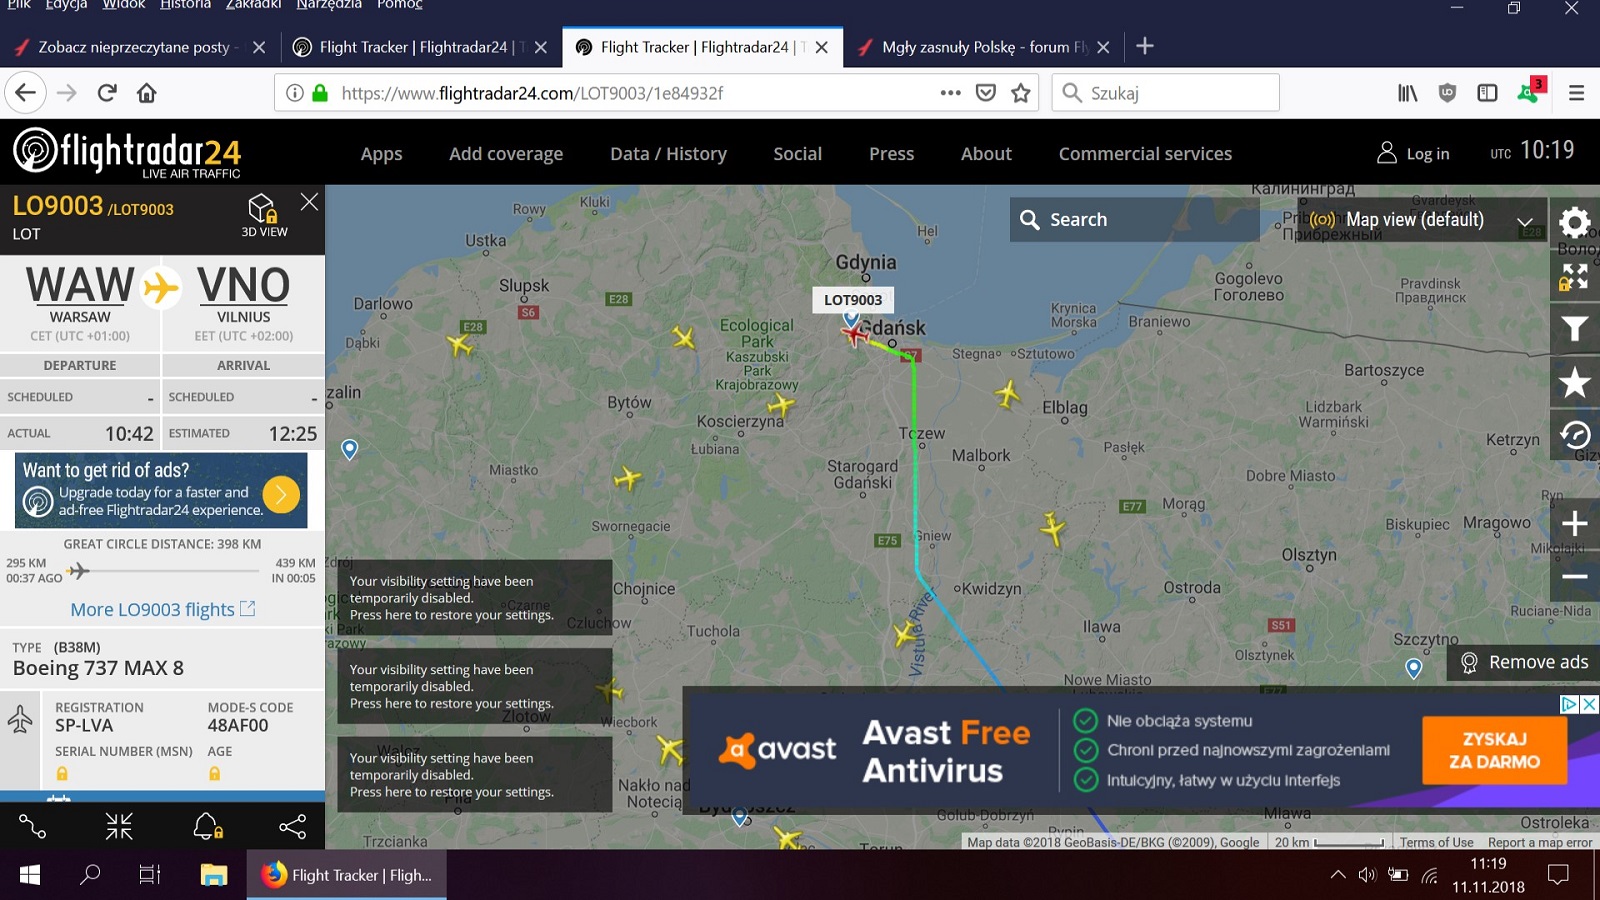The image size is (1600, 900).
Task: Click Log in
Action: [1413, 153]
